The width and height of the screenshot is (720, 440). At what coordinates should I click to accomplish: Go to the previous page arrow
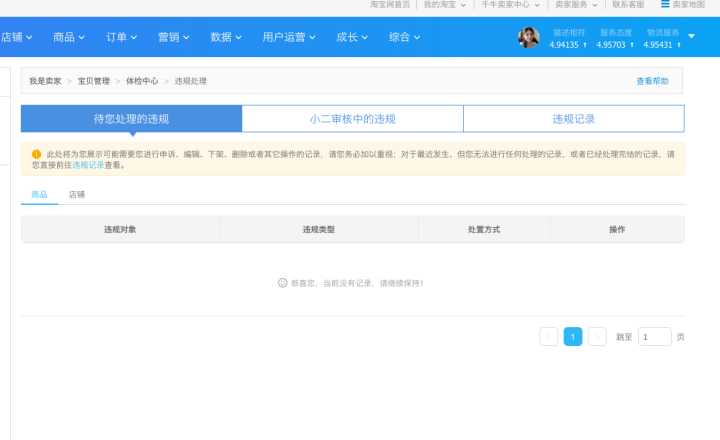pyautogui.click(x=548, y=337)
